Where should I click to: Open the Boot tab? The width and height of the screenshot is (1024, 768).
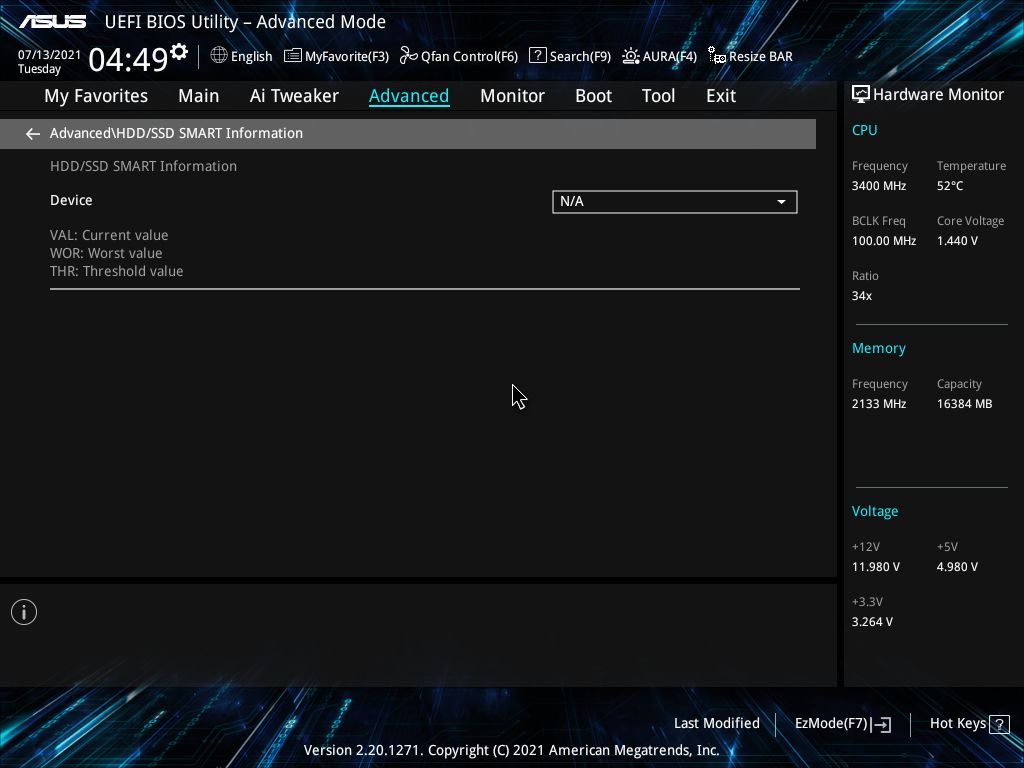click(593, 95)
